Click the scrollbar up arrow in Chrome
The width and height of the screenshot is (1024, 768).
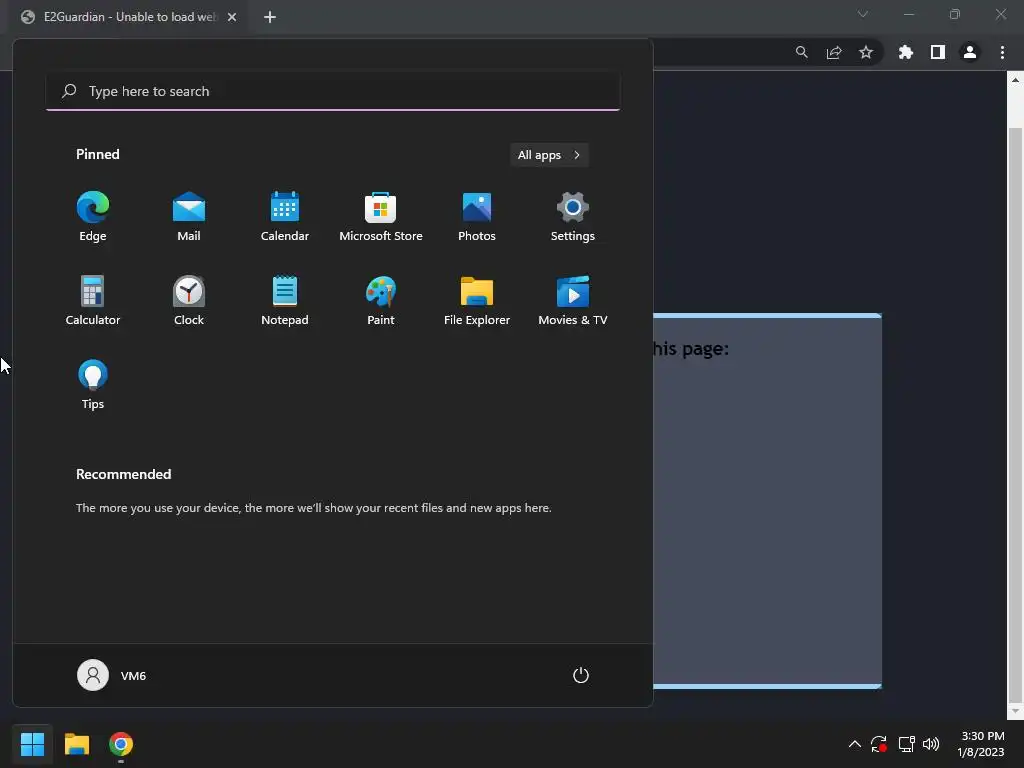click(x=1015, y=80)
